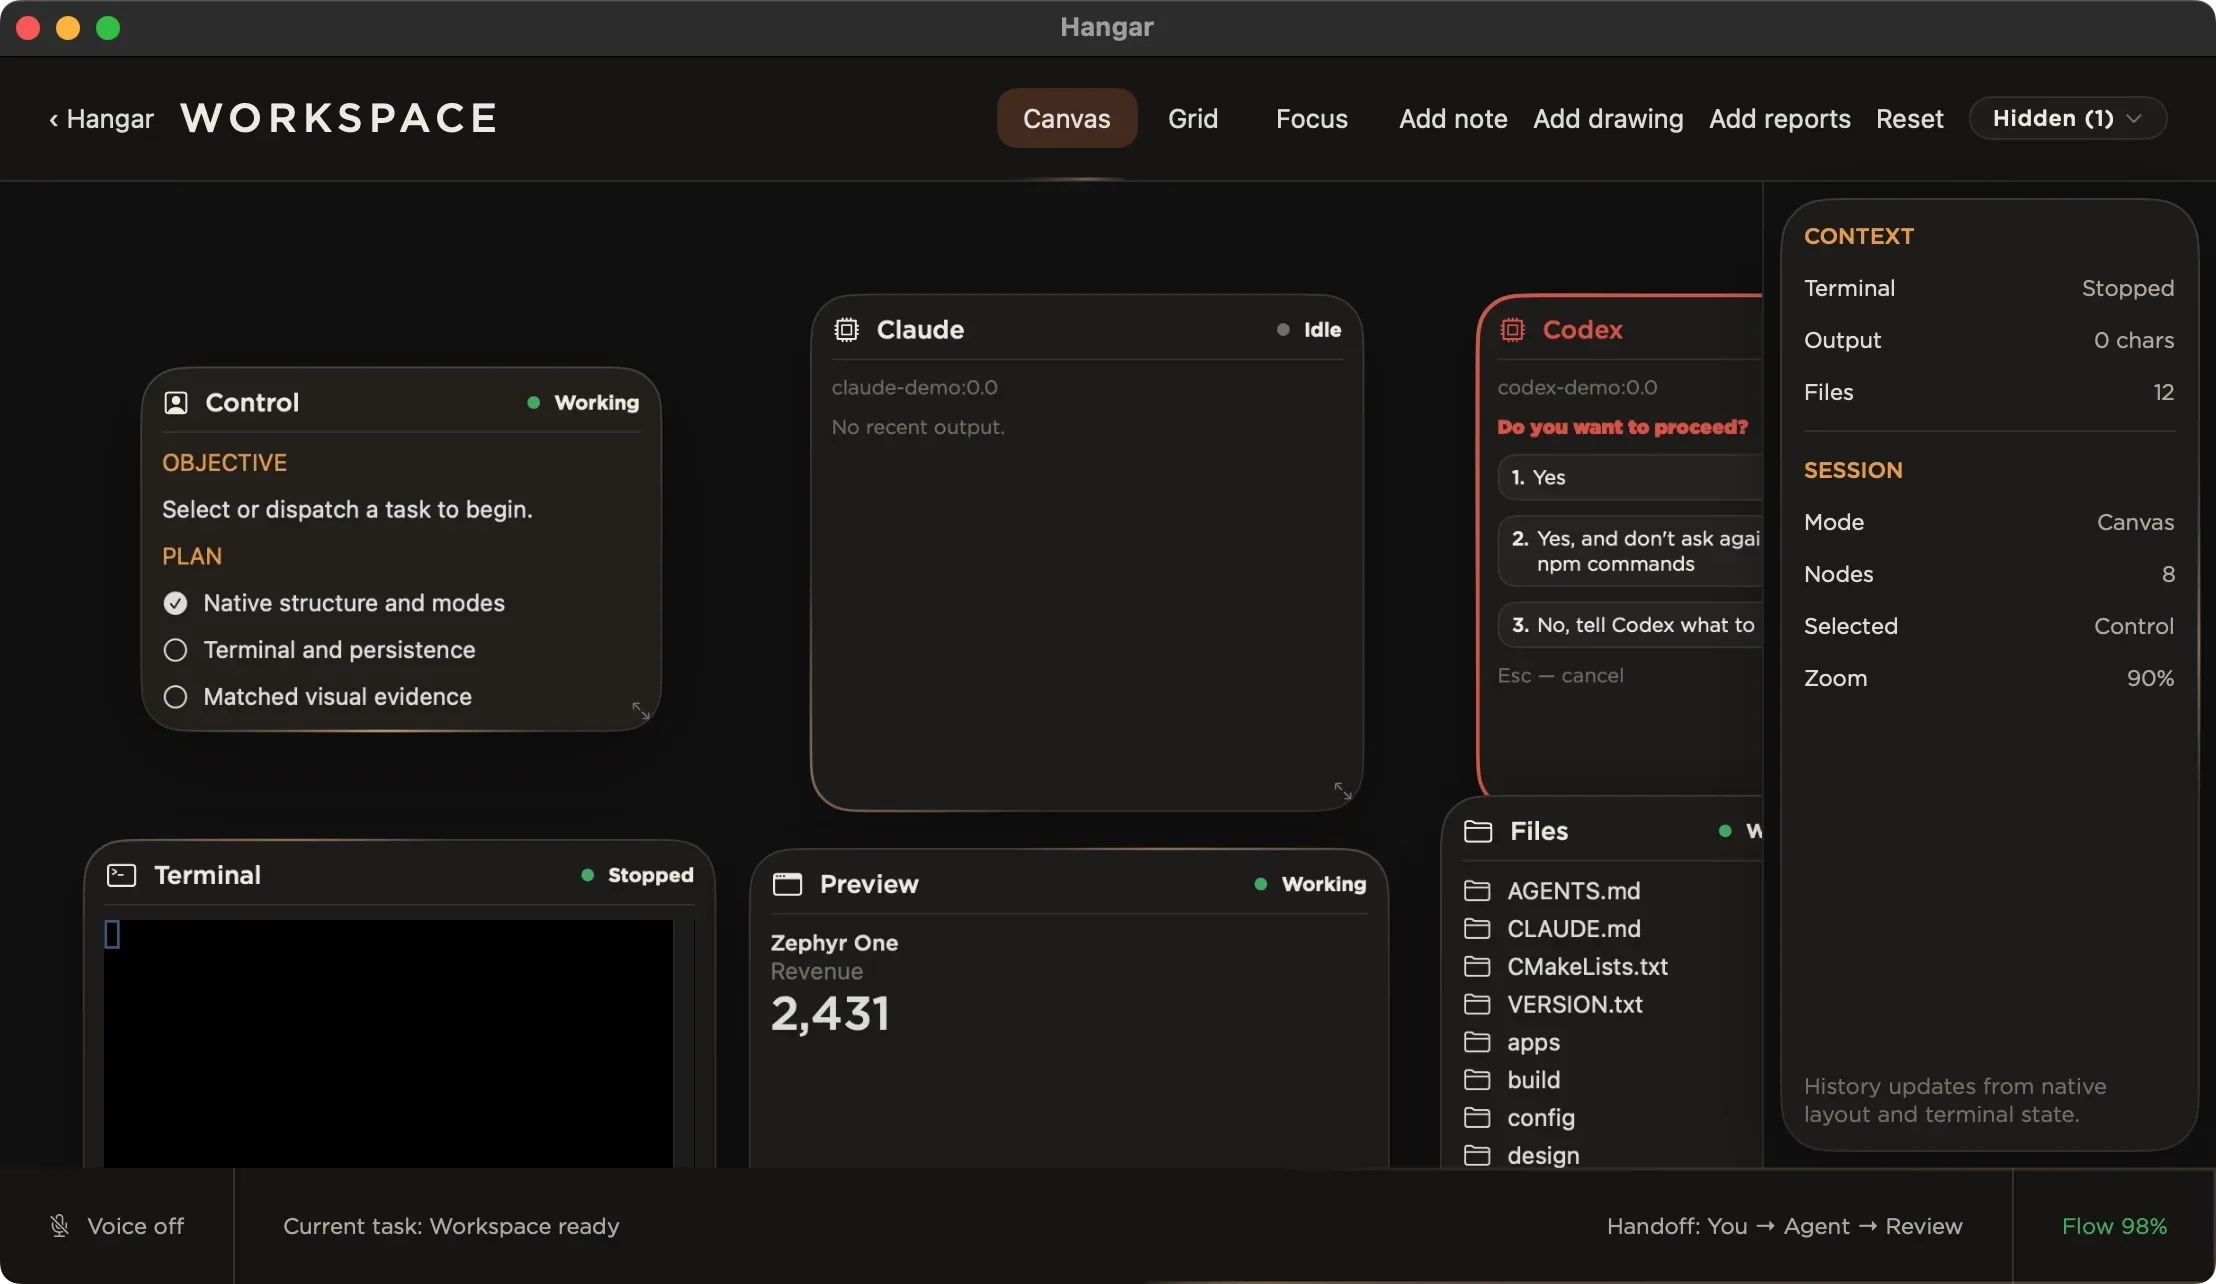
Task: Switch to Grid view tab
Action: point(1193,118)
